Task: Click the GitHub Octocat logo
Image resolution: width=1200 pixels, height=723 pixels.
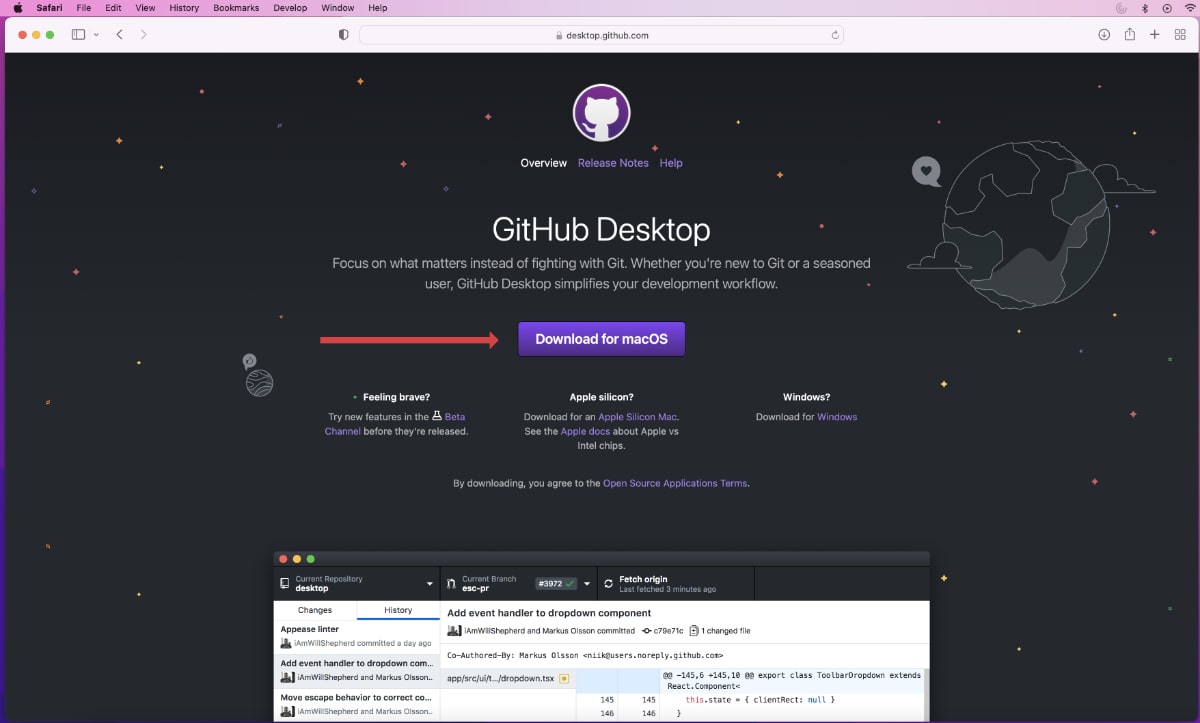Action: [601, 113]
